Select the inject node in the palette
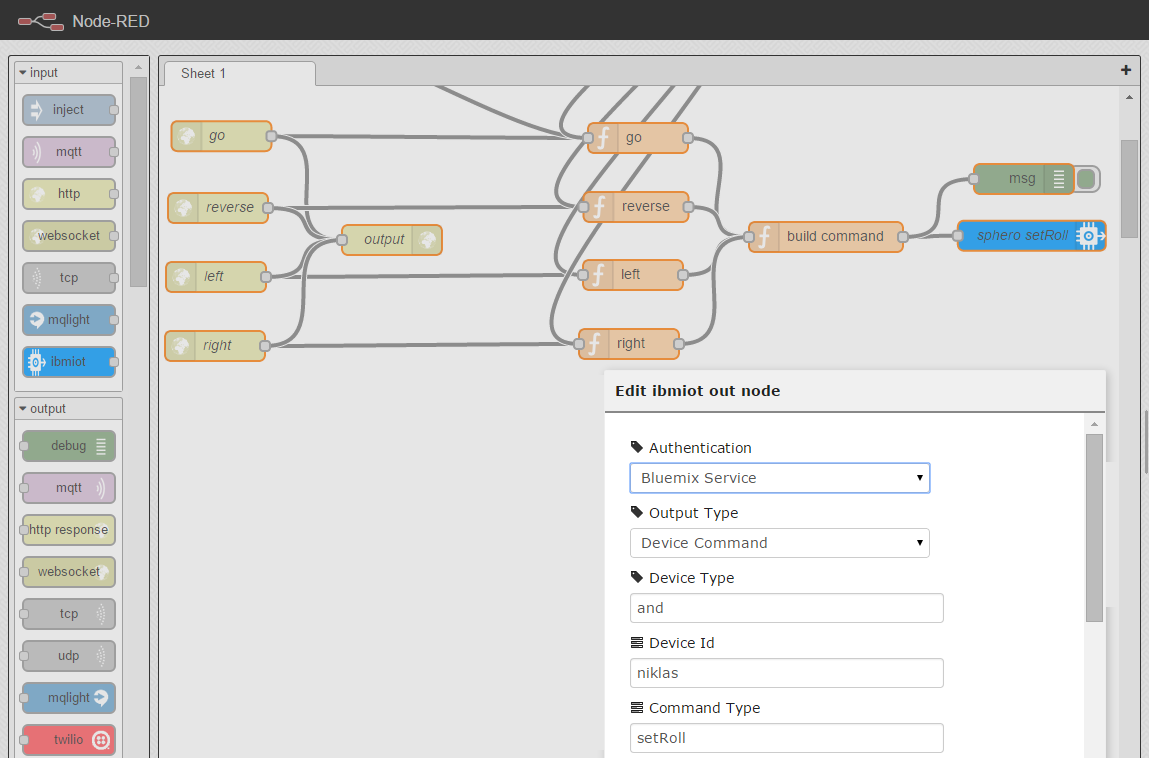Screen dimensions: 1149x758 (69, 110)
